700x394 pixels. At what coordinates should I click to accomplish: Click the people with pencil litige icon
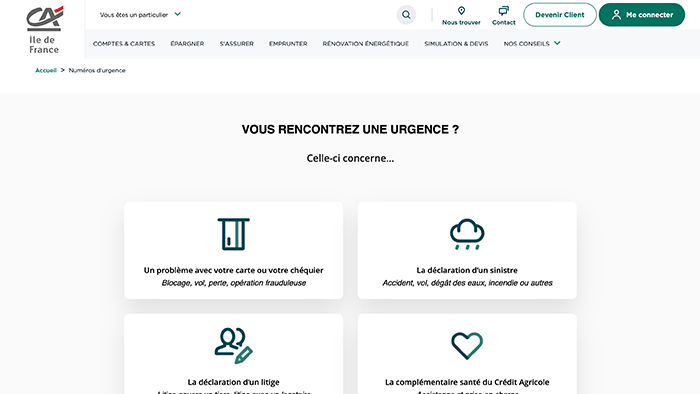[x=233, y=346]
